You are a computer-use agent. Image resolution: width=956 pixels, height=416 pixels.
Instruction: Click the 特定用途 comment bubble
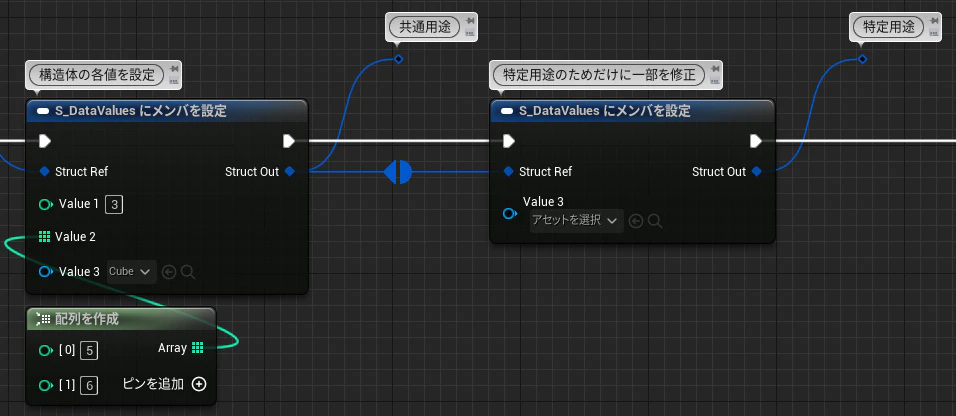click(x=888, y=27)
